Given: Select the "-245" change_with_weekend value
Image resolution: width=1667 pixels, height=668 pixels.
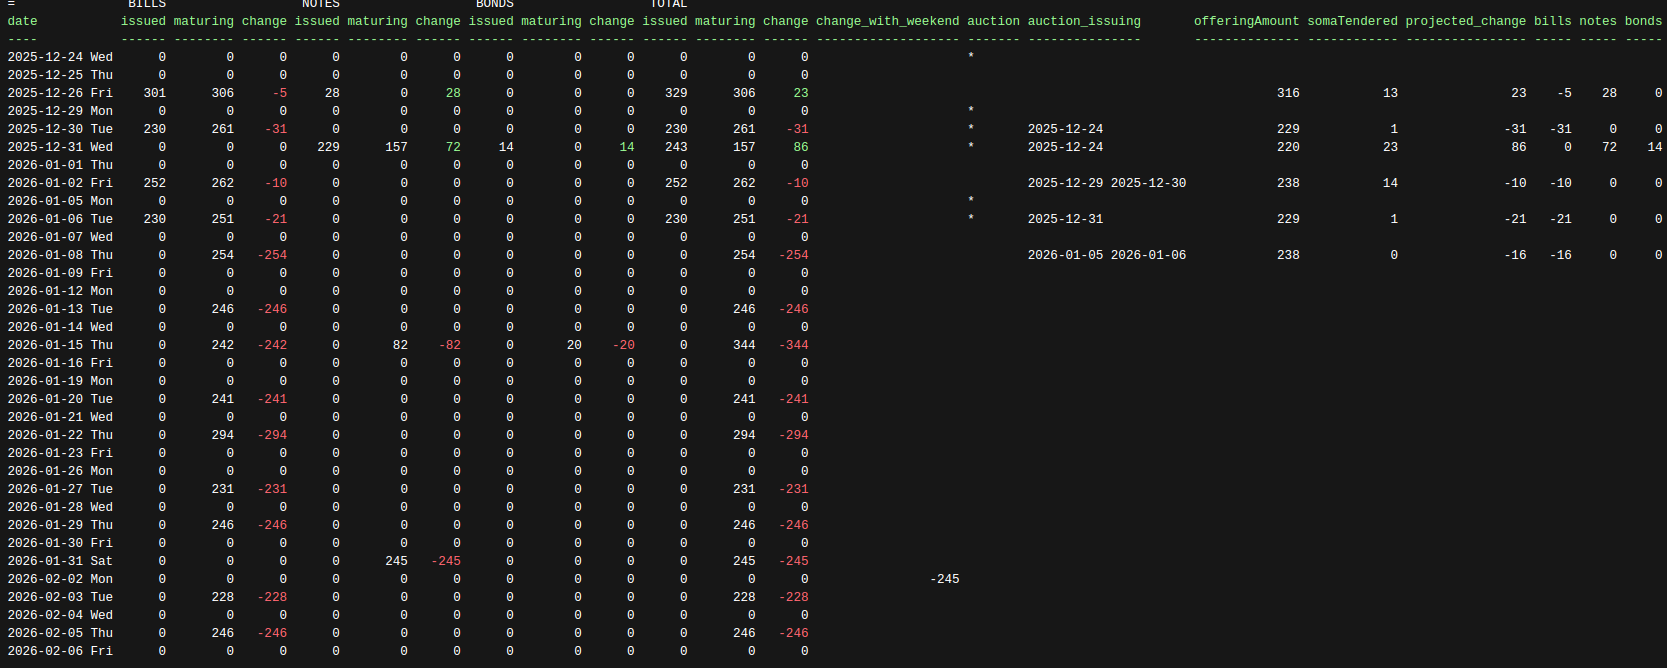Looking at the screenshot, I should 944,579.
